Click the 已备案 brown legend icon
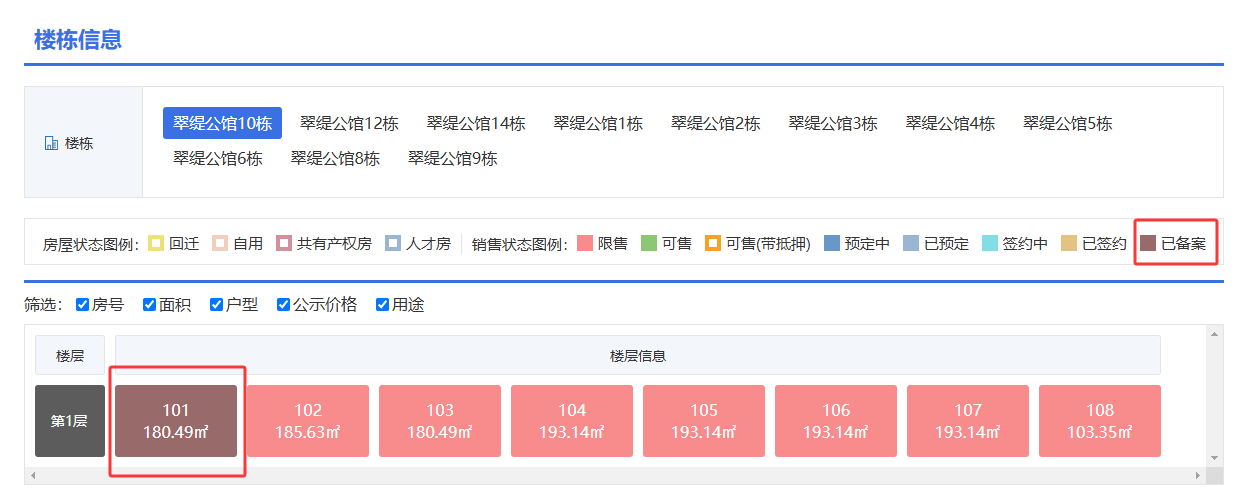1235x500 pixels. point(1148,243)
